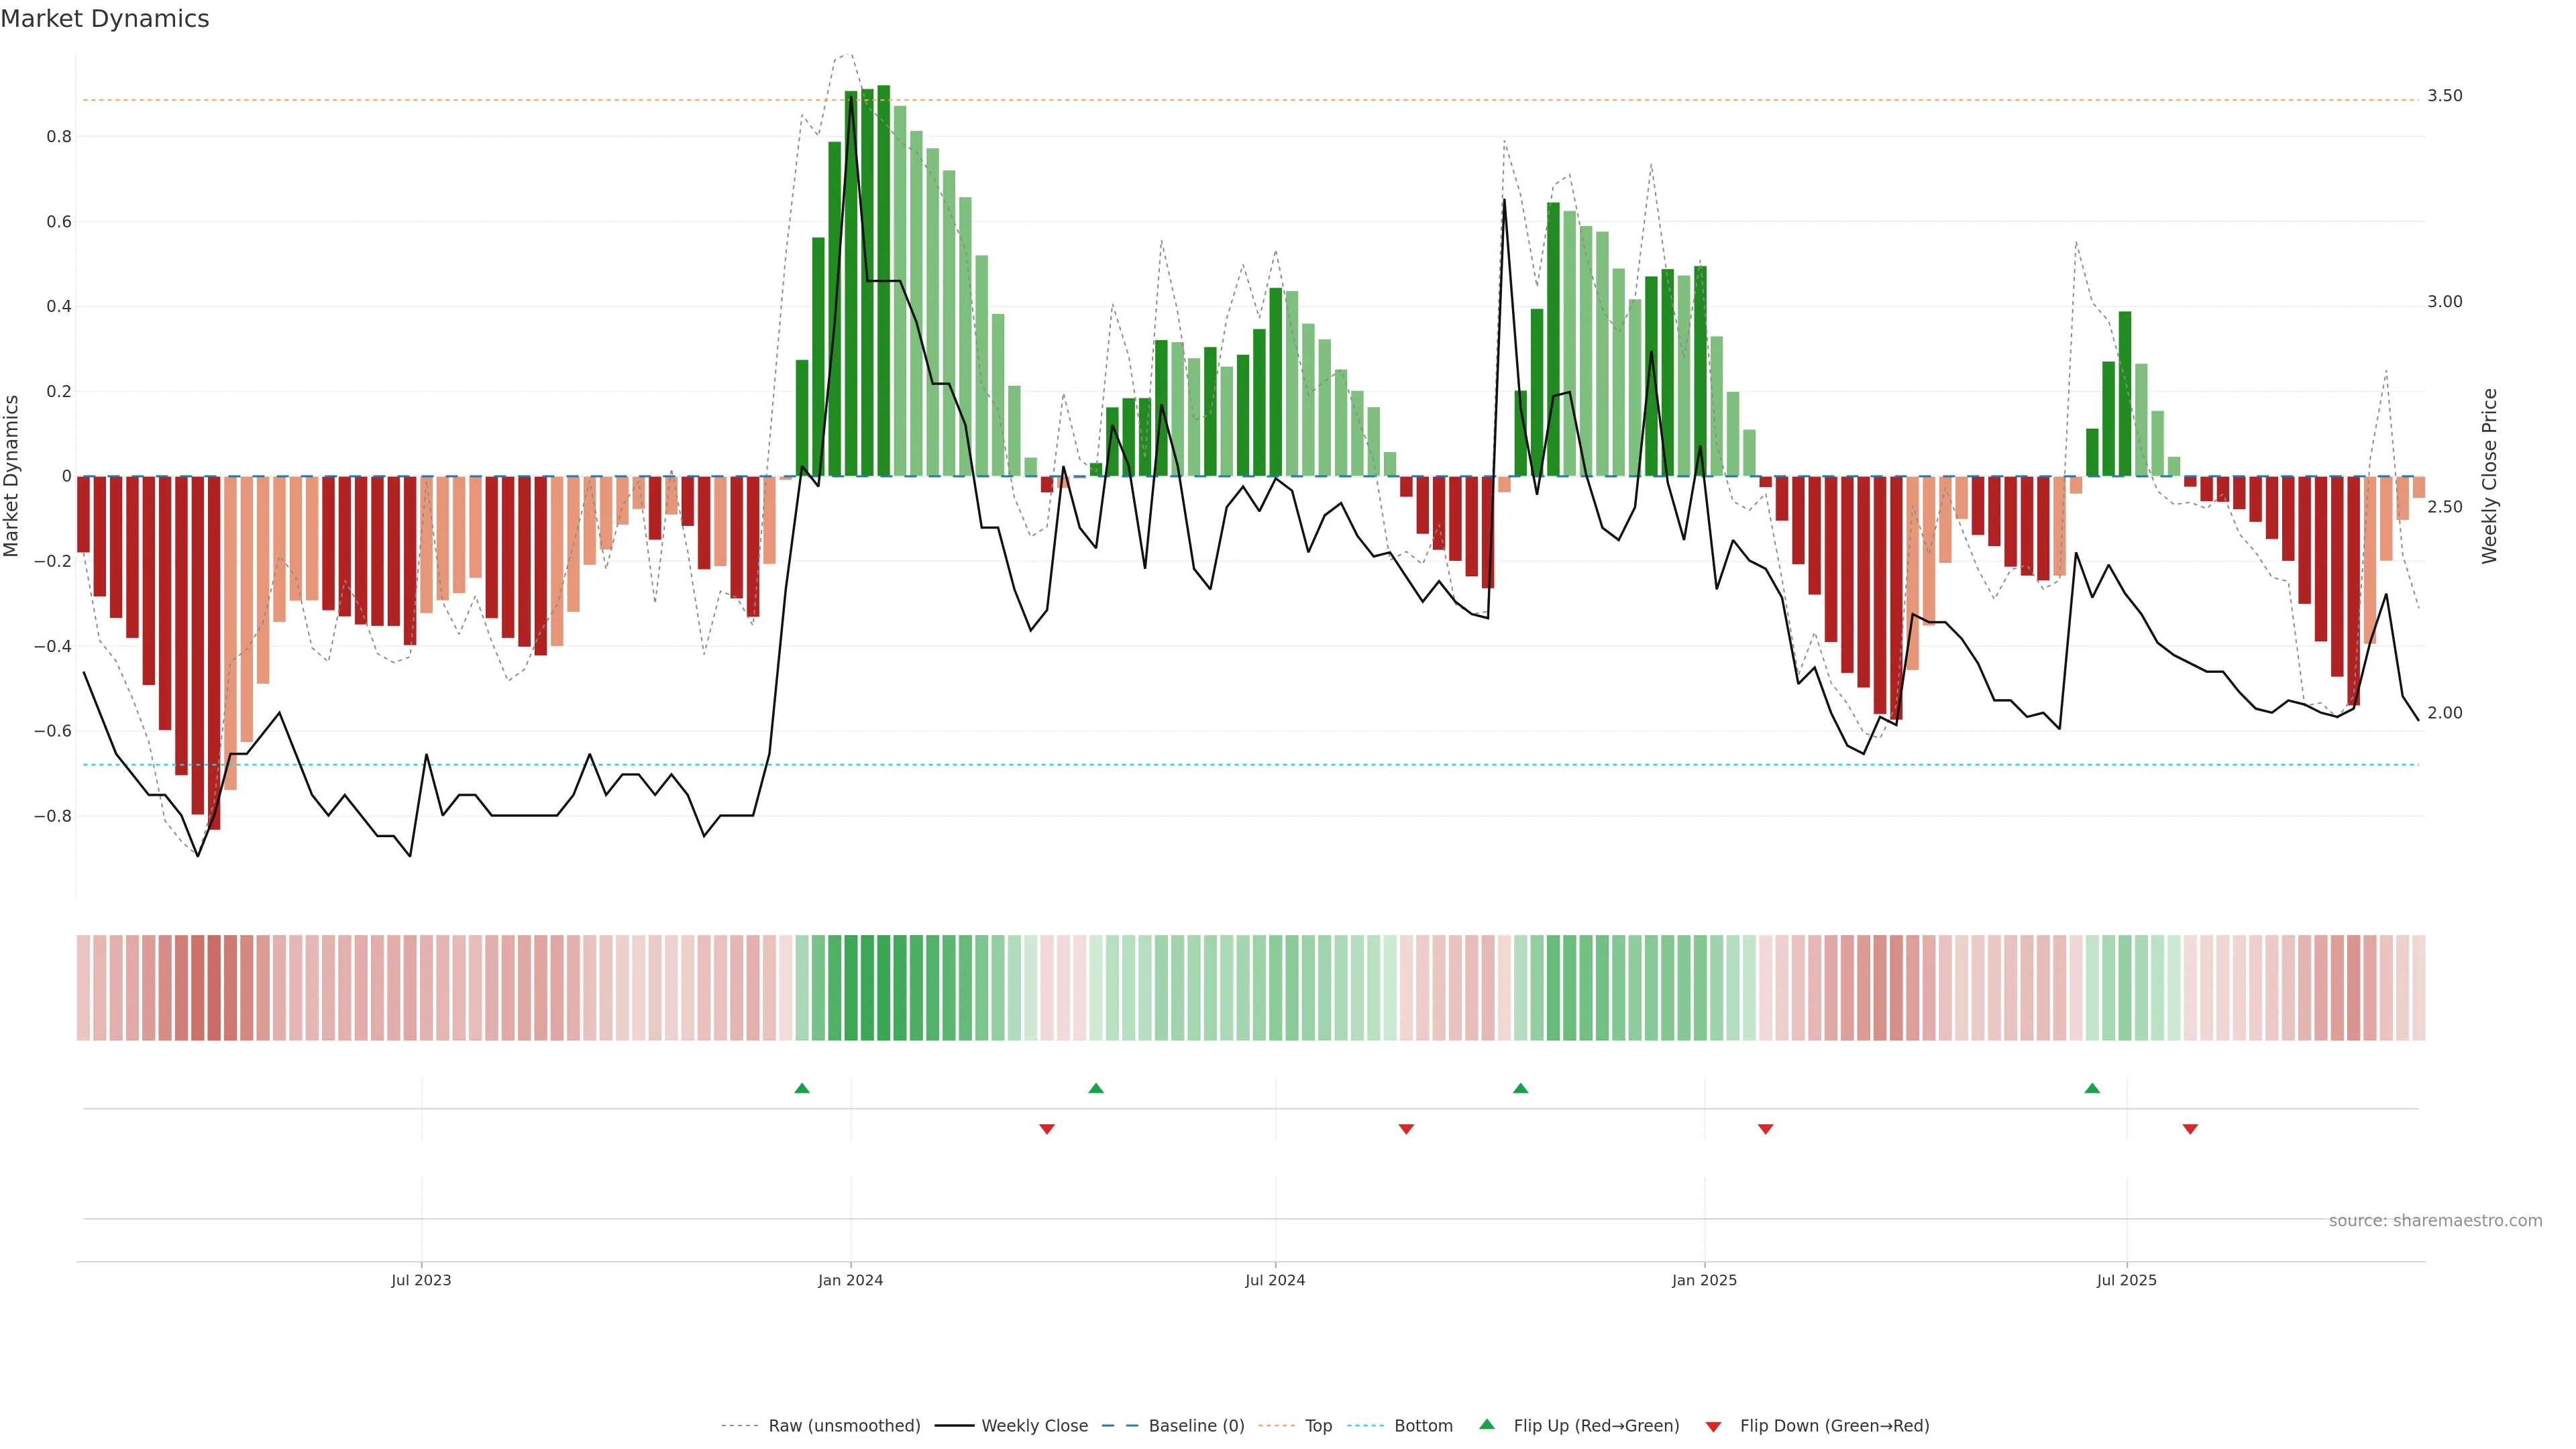Click the green triangle icon in legend

pyautogui.click(x=1487, y=1424)
